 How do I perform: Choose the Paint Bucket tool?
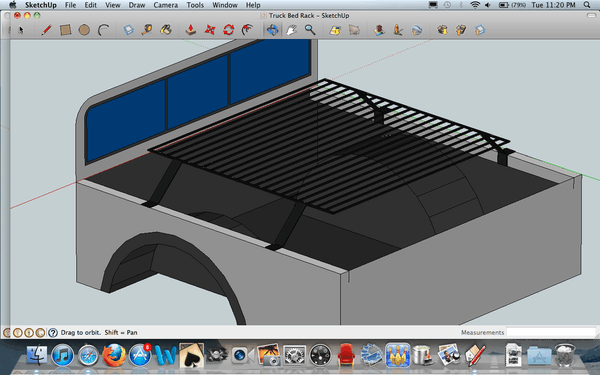click(x=166, y=30)
